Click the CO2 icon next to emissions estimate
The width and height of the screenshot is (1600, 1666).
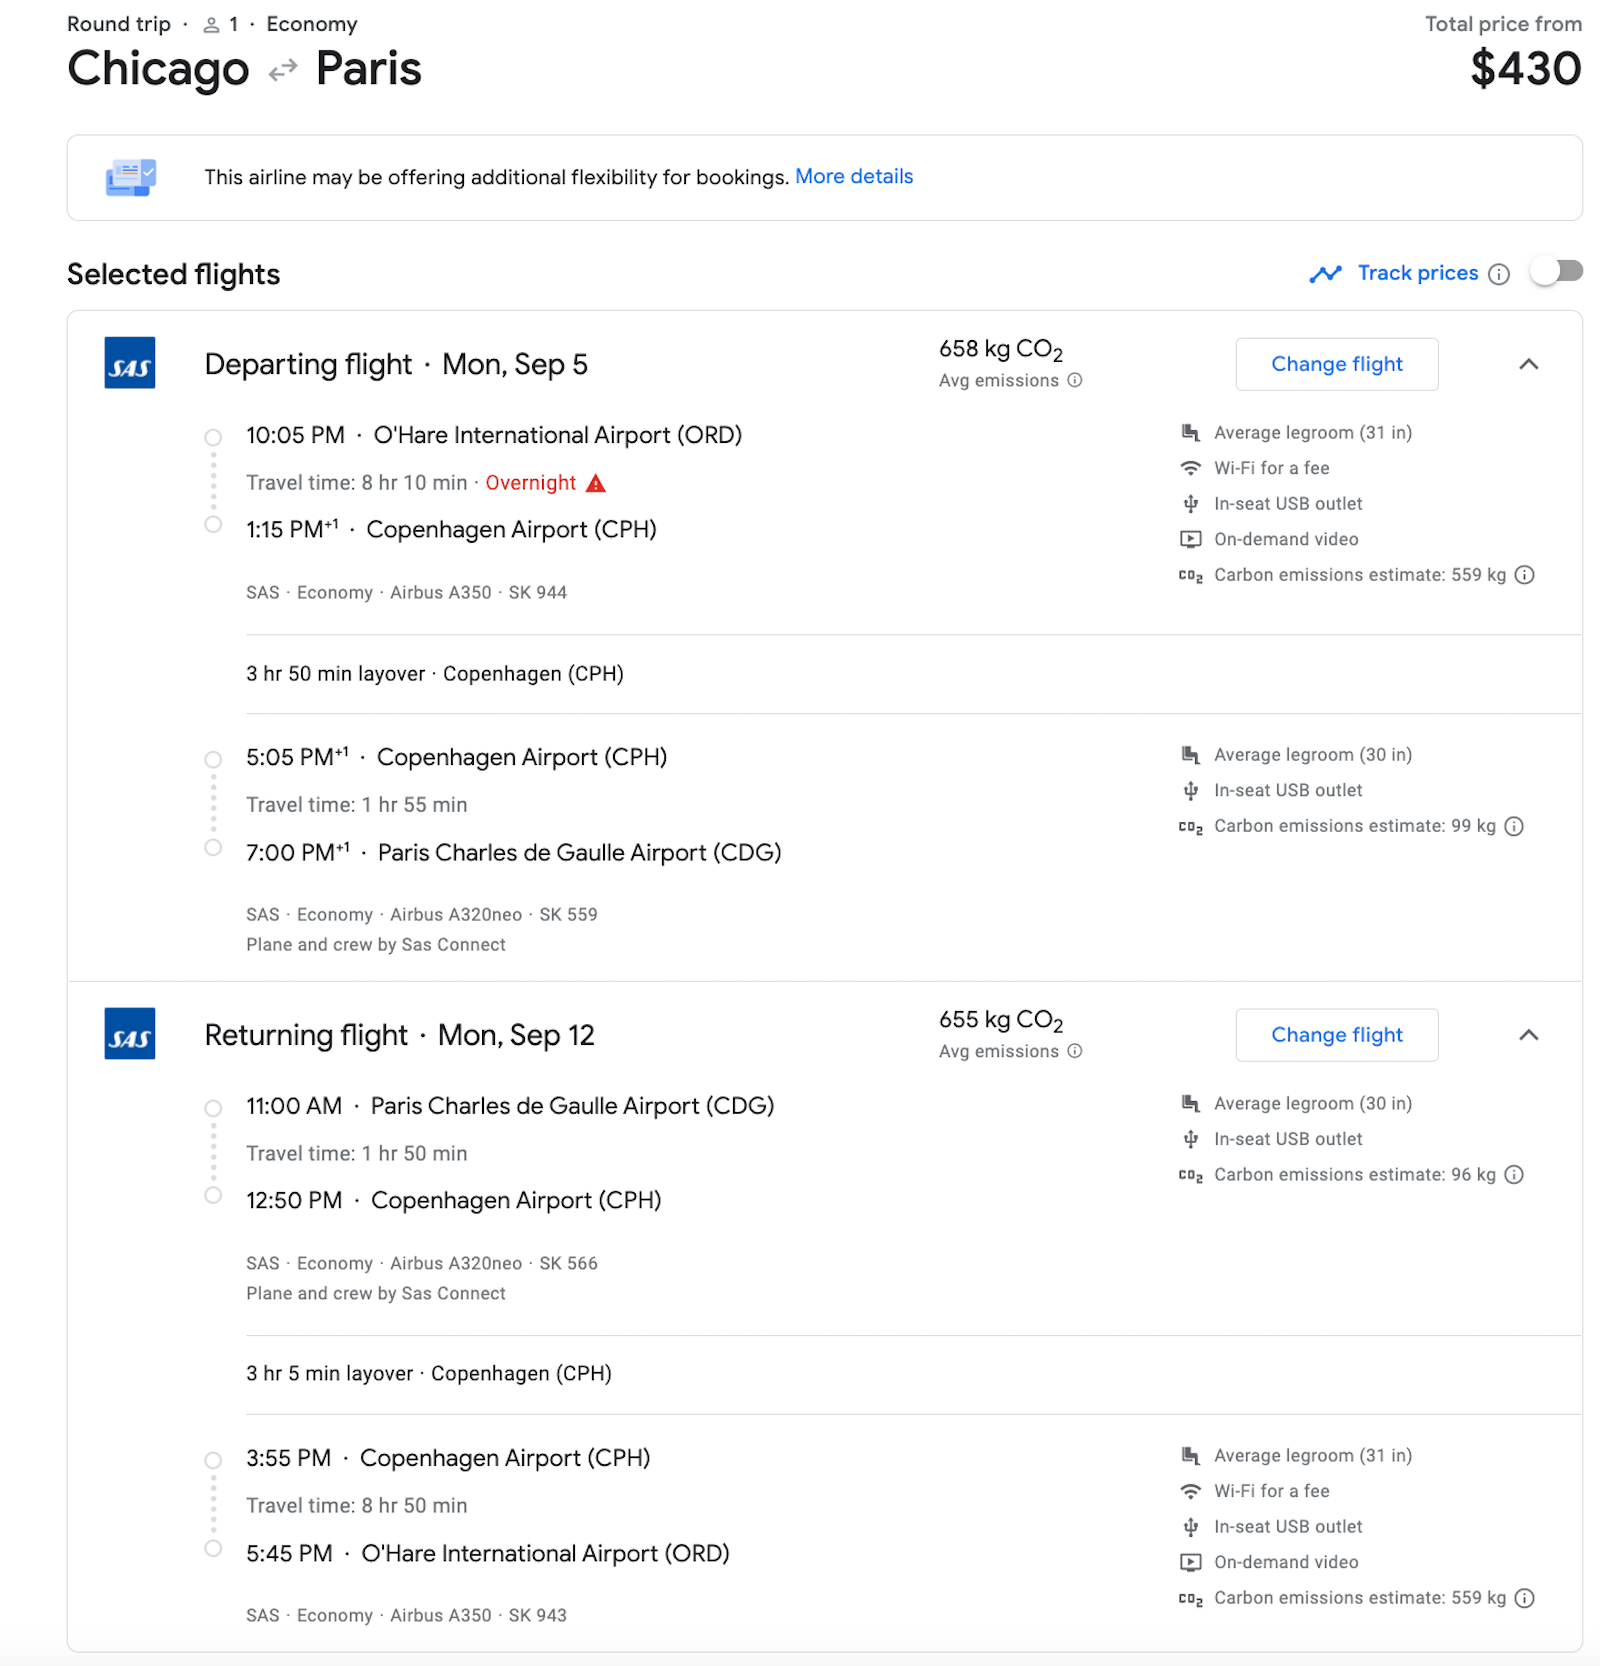pos(1189,575)
